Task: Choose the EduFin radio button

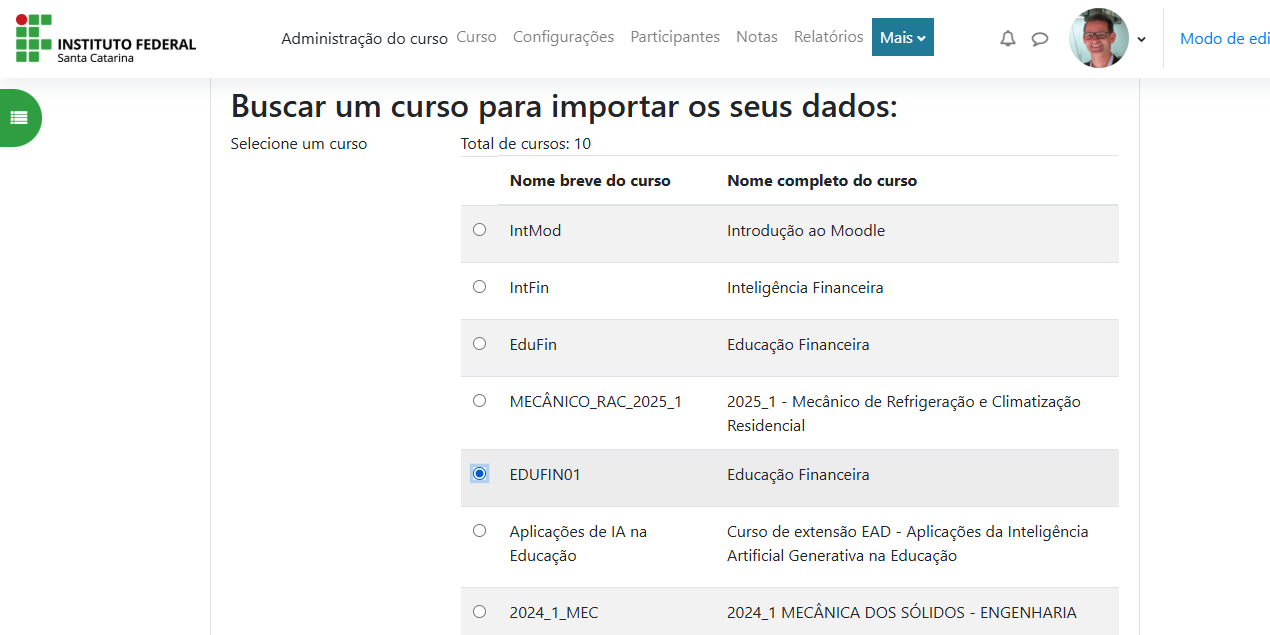Action: coord(479,344)
